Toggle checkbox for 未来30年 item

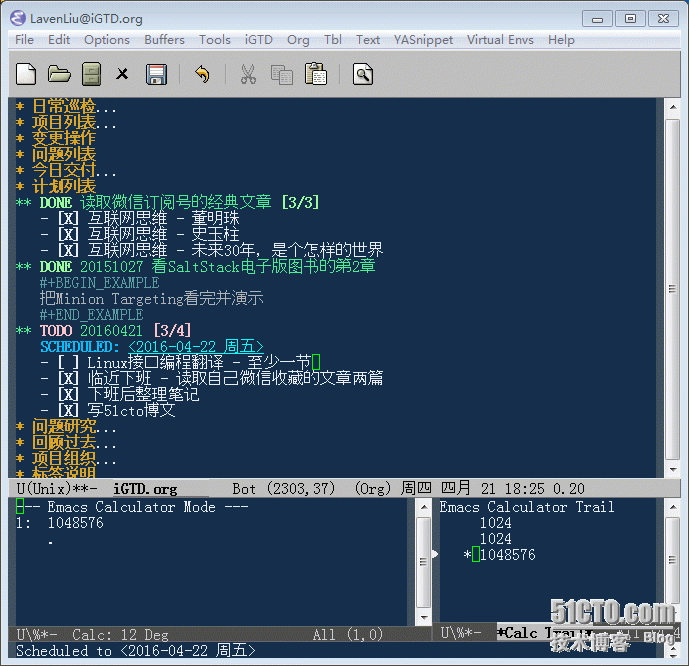(x=68, y=250)
